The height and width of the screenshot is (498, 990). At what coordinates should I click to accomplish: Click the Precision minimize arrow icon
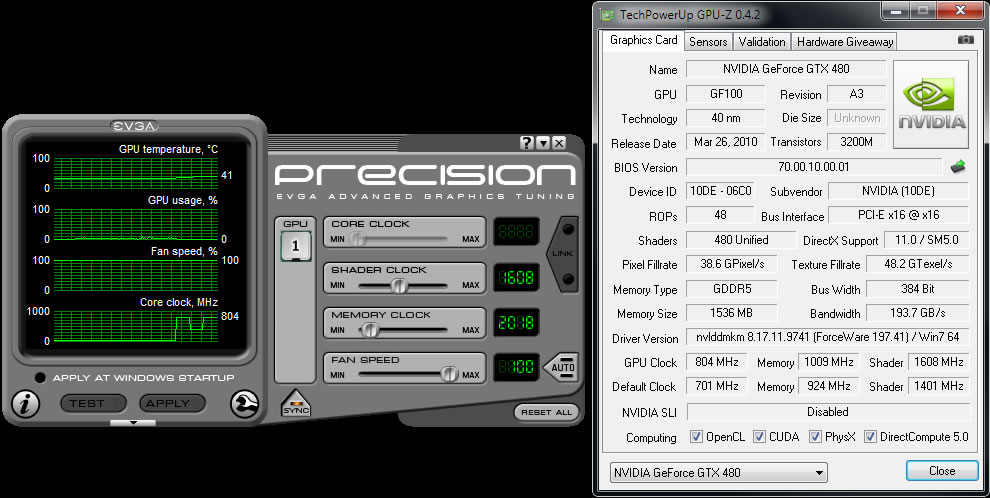543,143
